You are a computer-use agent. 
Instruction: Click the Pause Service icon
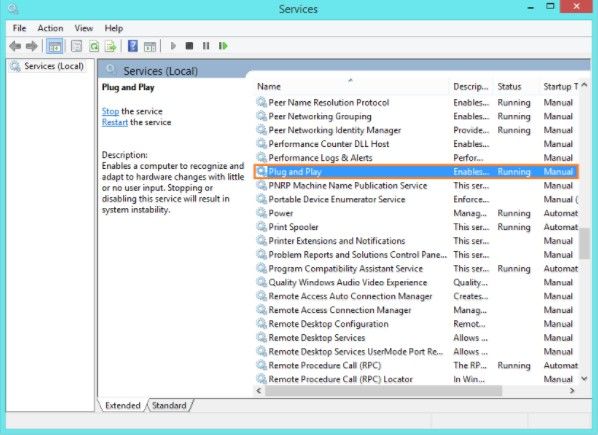206,46
